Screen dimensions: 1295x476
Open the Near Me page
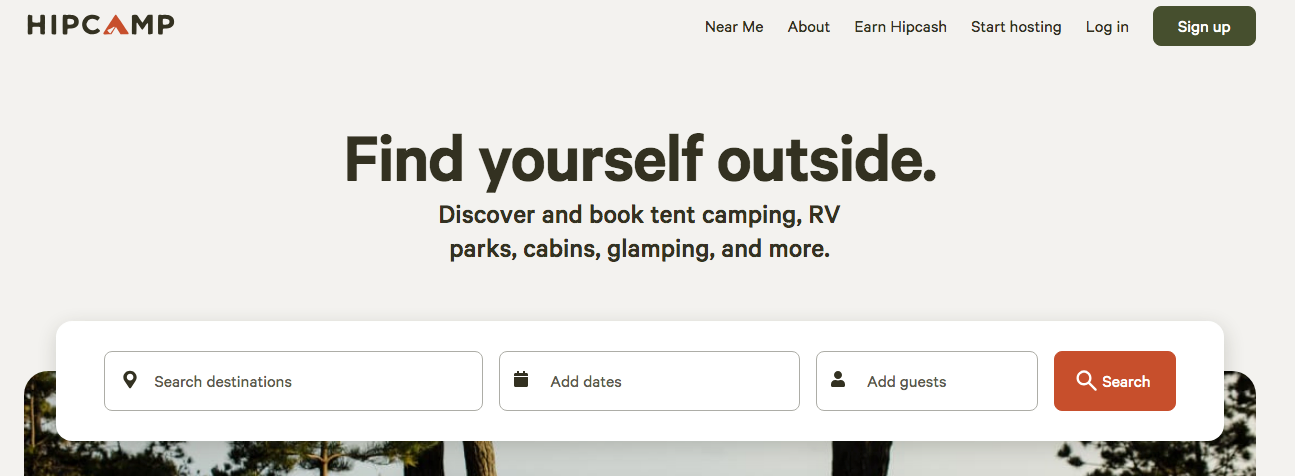pyautogui.click(x=733, y=27)
